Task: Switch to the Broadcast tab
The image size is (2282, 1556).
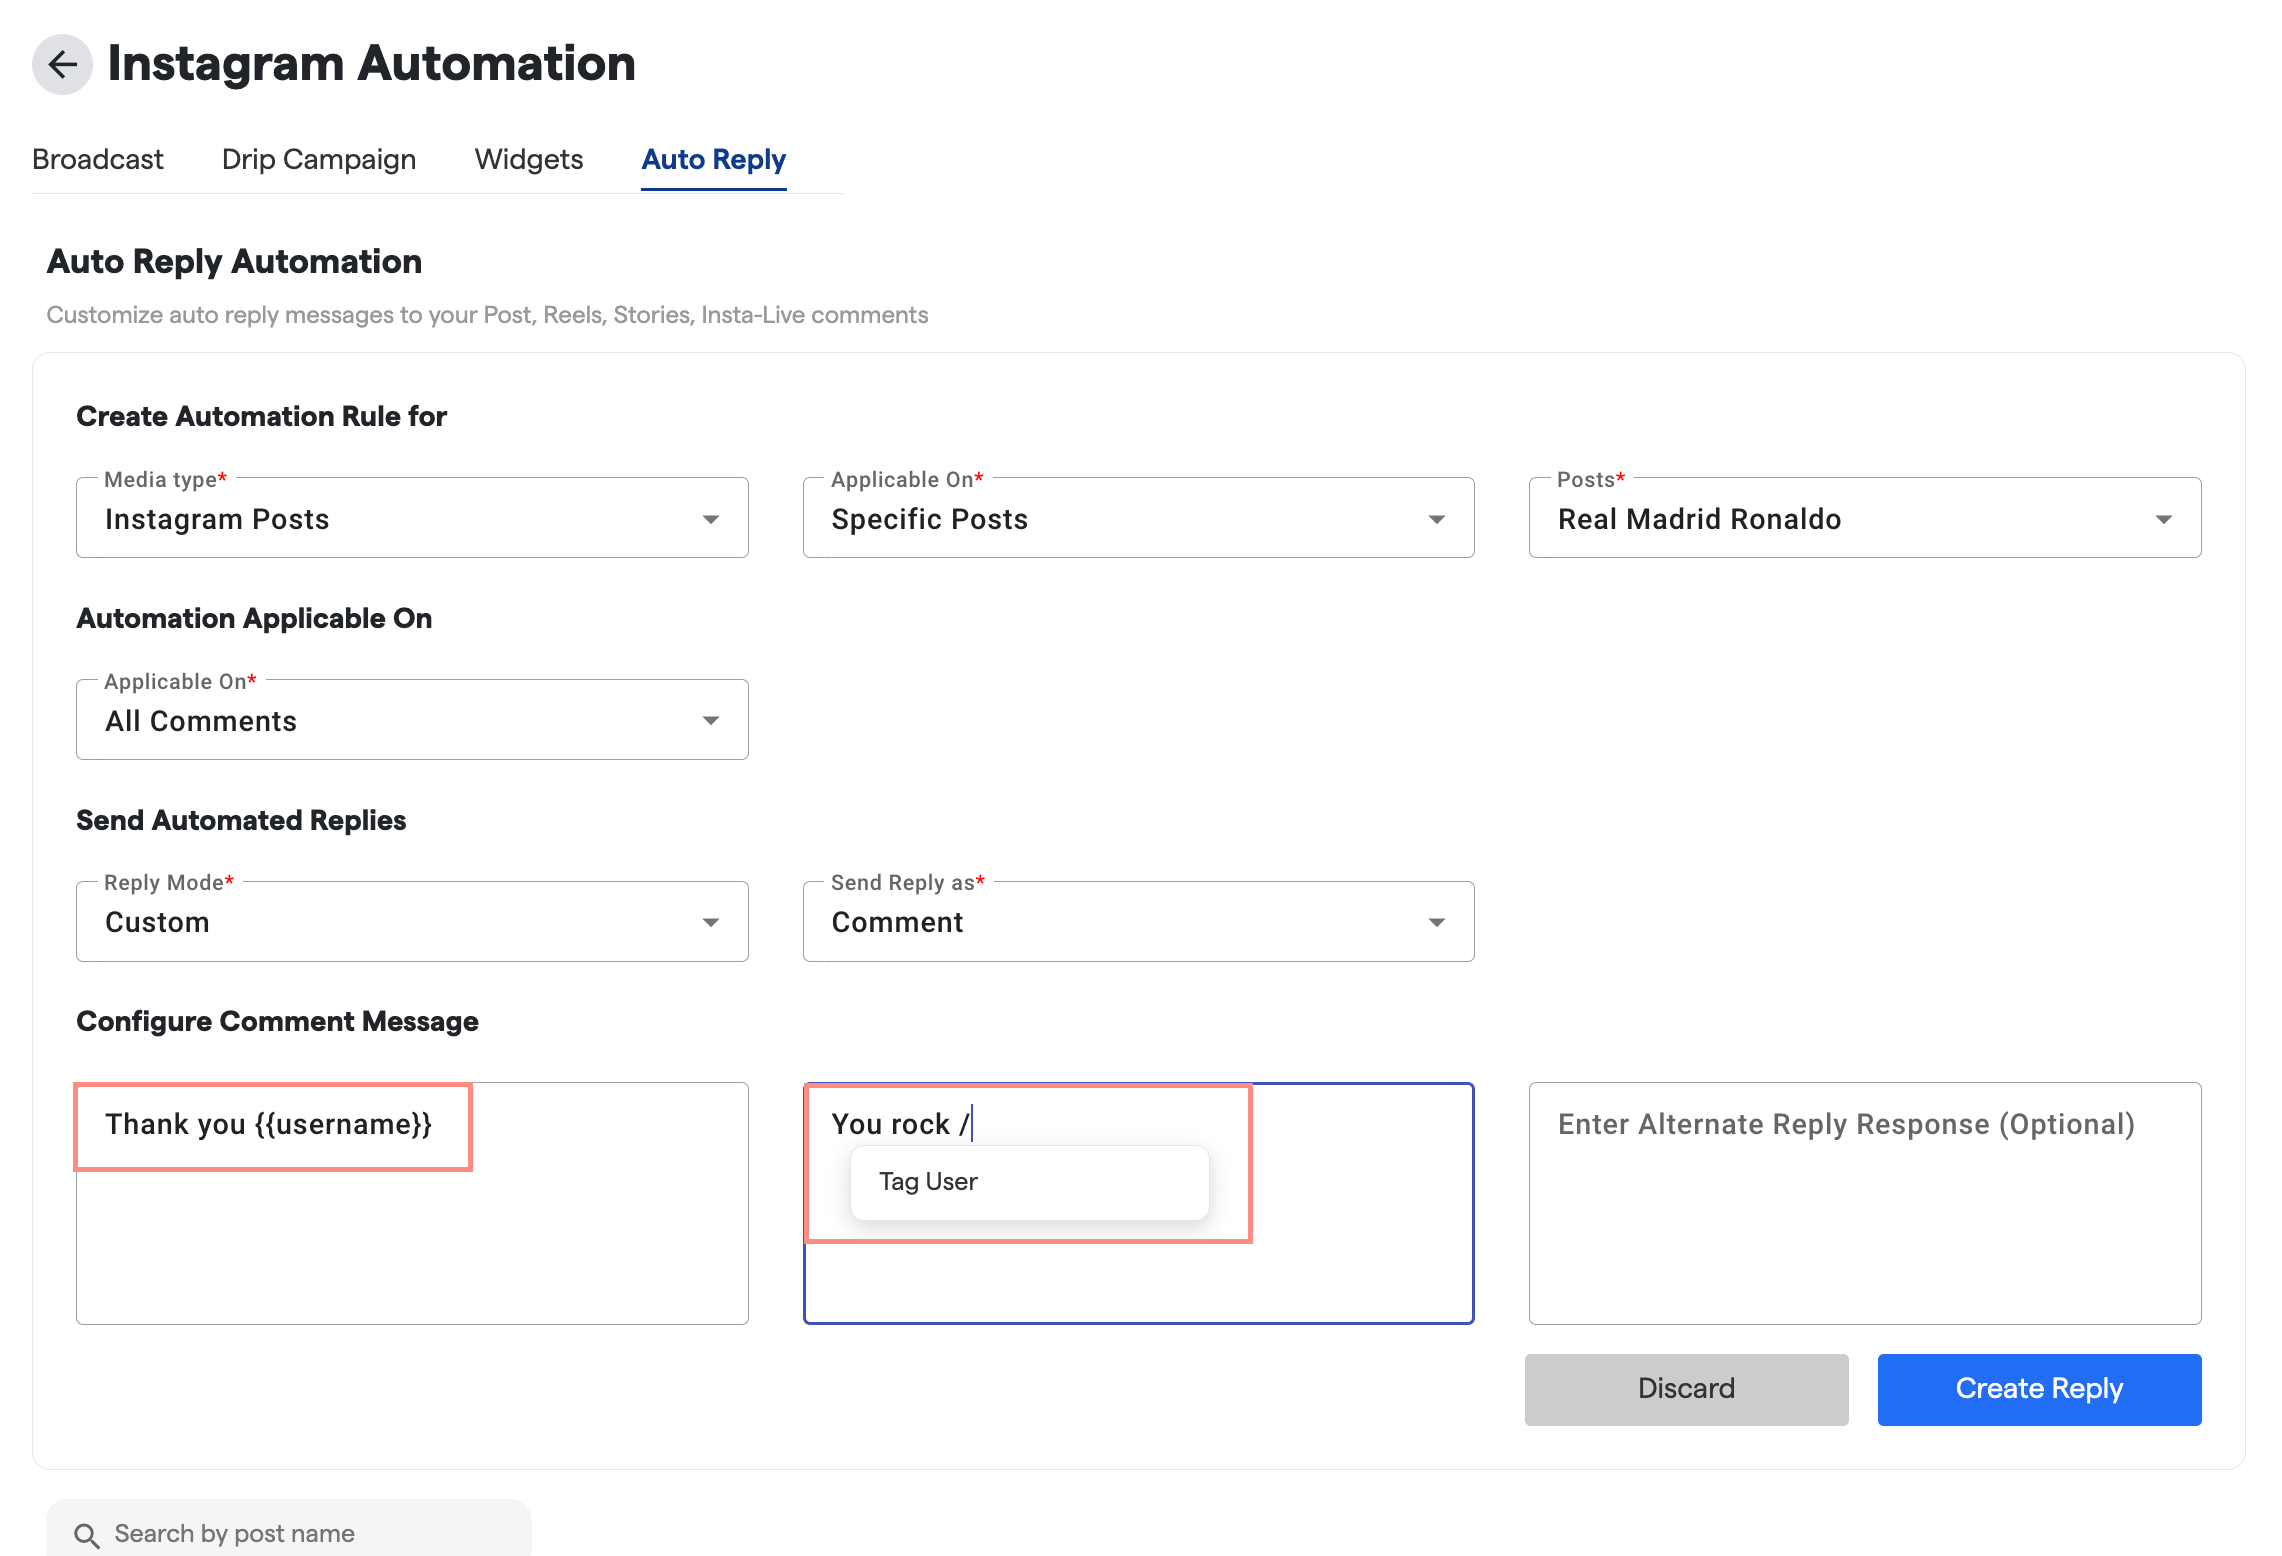Action: click(x=97, y=159)
